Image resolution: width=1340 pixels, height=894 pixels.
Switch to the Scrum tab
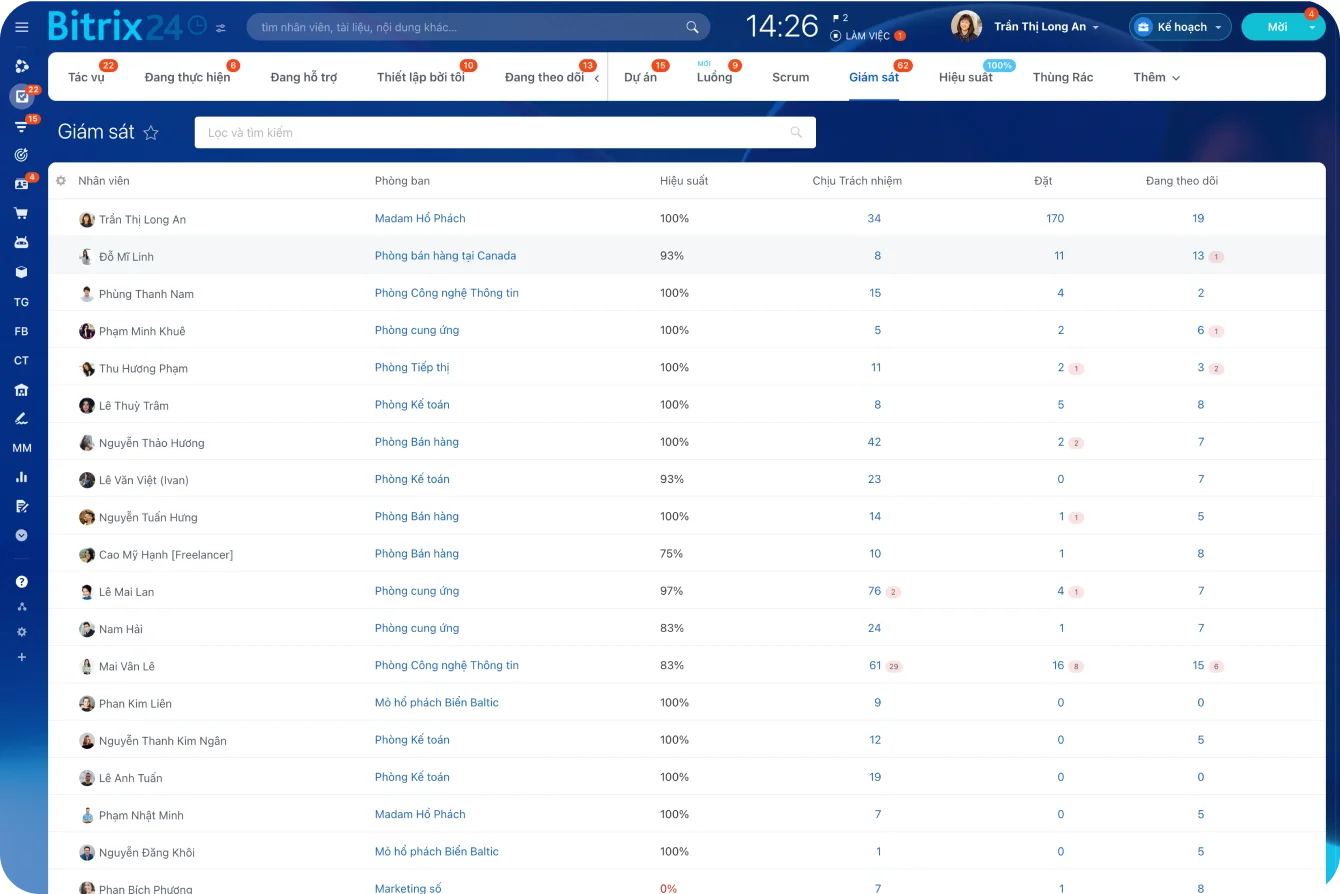pyautogui.click(x=790, y=78)
